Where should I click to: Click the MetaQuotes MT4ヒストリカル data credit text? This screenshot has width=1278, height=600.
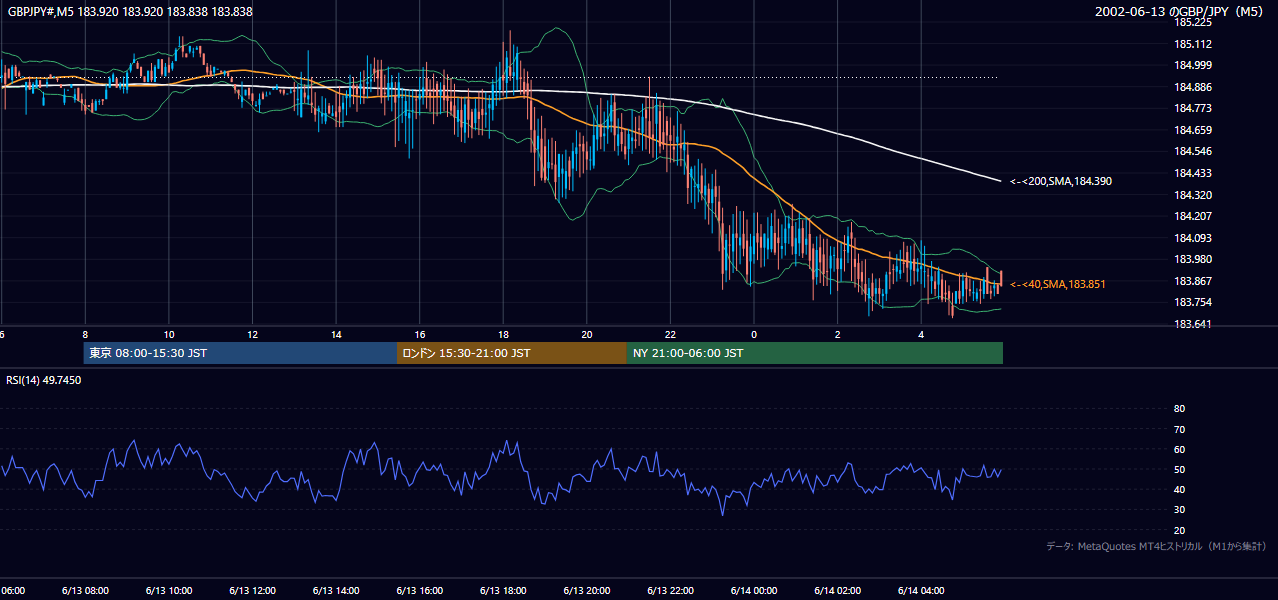coord(1156,547)
